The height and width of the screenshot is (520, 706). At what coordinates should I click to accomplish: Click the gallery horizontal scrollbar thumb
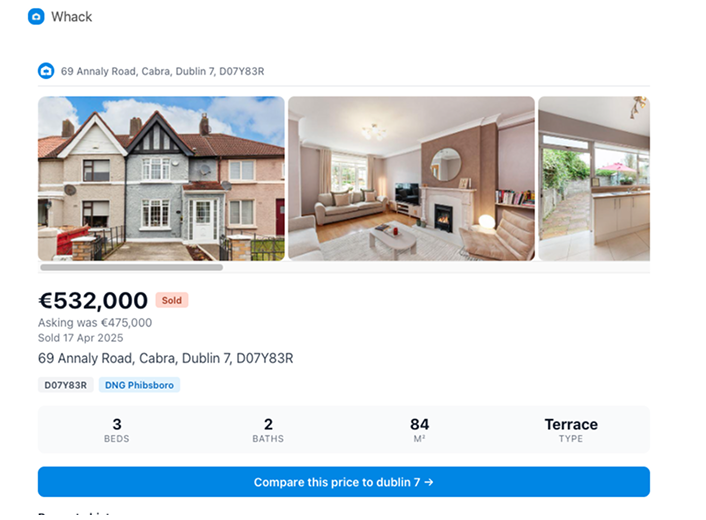point(131,267)
